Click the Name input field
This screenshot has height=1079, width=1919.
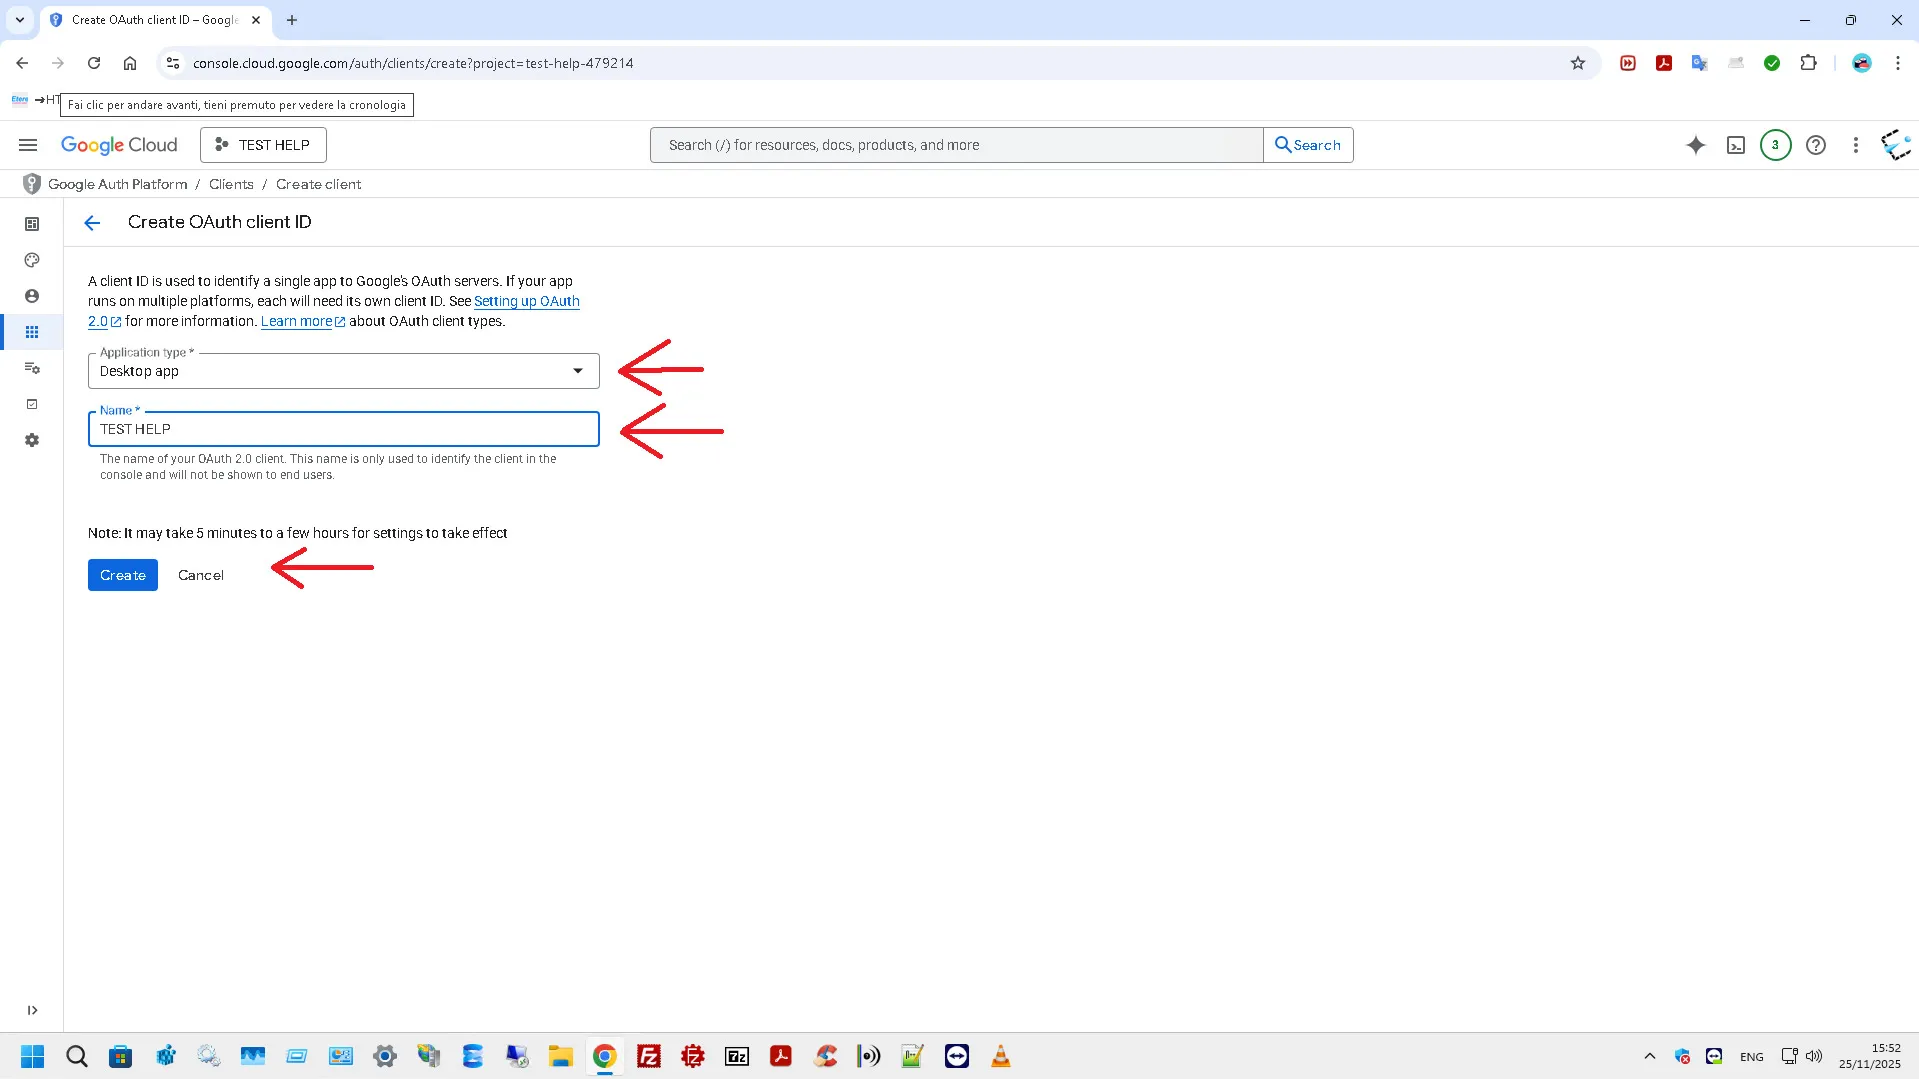(x=343, y=429)
